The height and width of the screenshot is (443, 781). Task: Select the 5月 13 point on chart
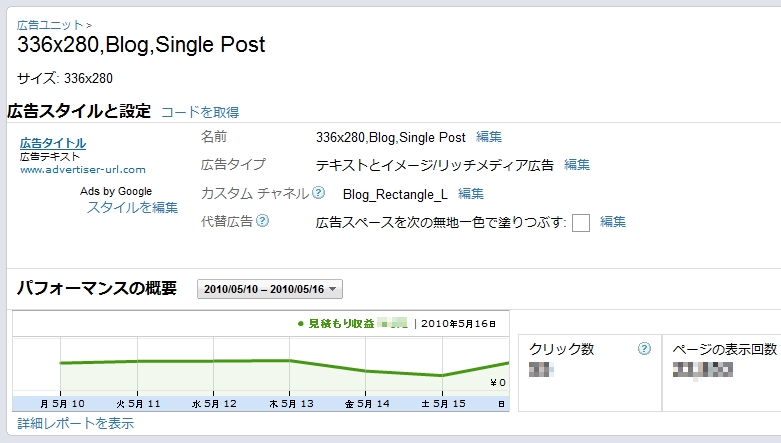(x=289, y=360)
